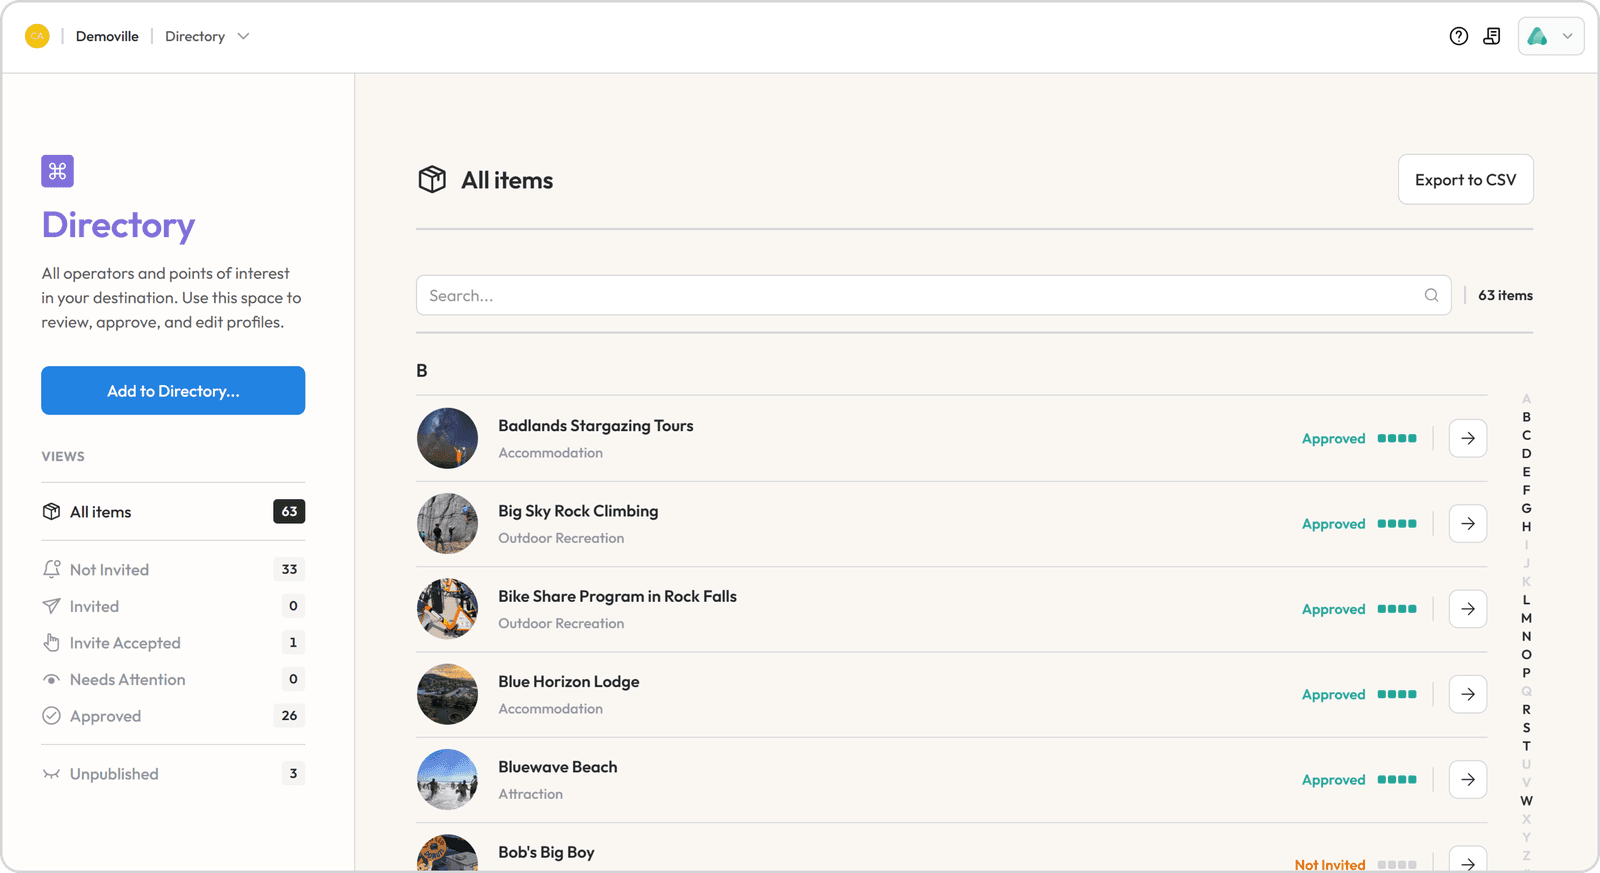Click the purple Directory command icon
This screenshot has height=873, width=1600.
57,171
